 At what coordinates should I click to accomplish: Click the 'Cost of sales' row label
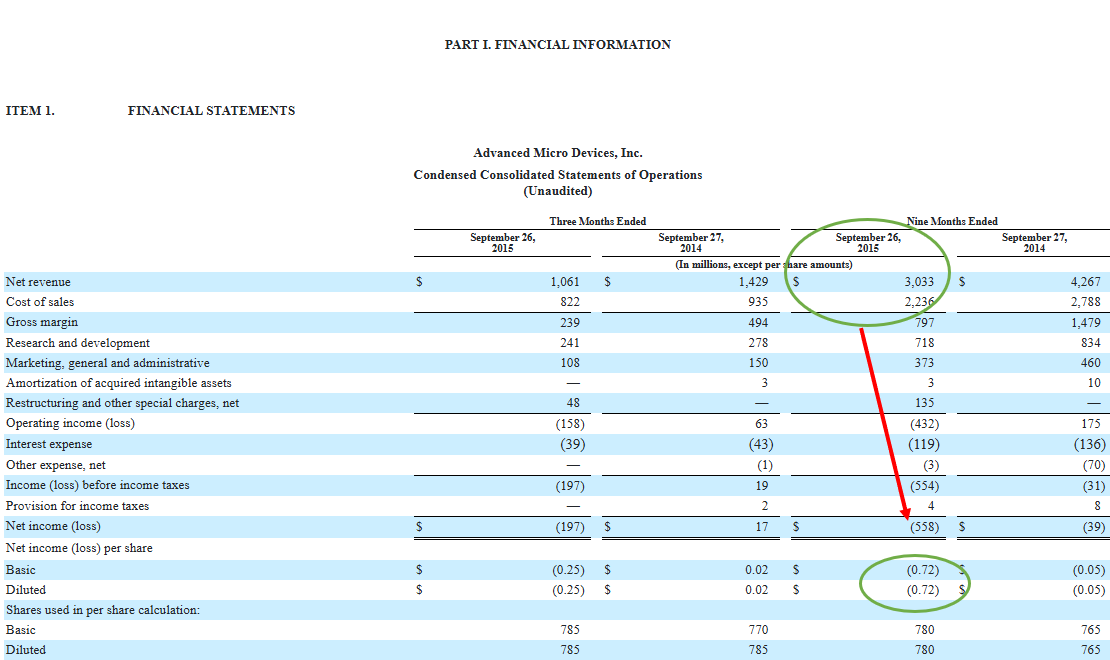tap(40, 302)
